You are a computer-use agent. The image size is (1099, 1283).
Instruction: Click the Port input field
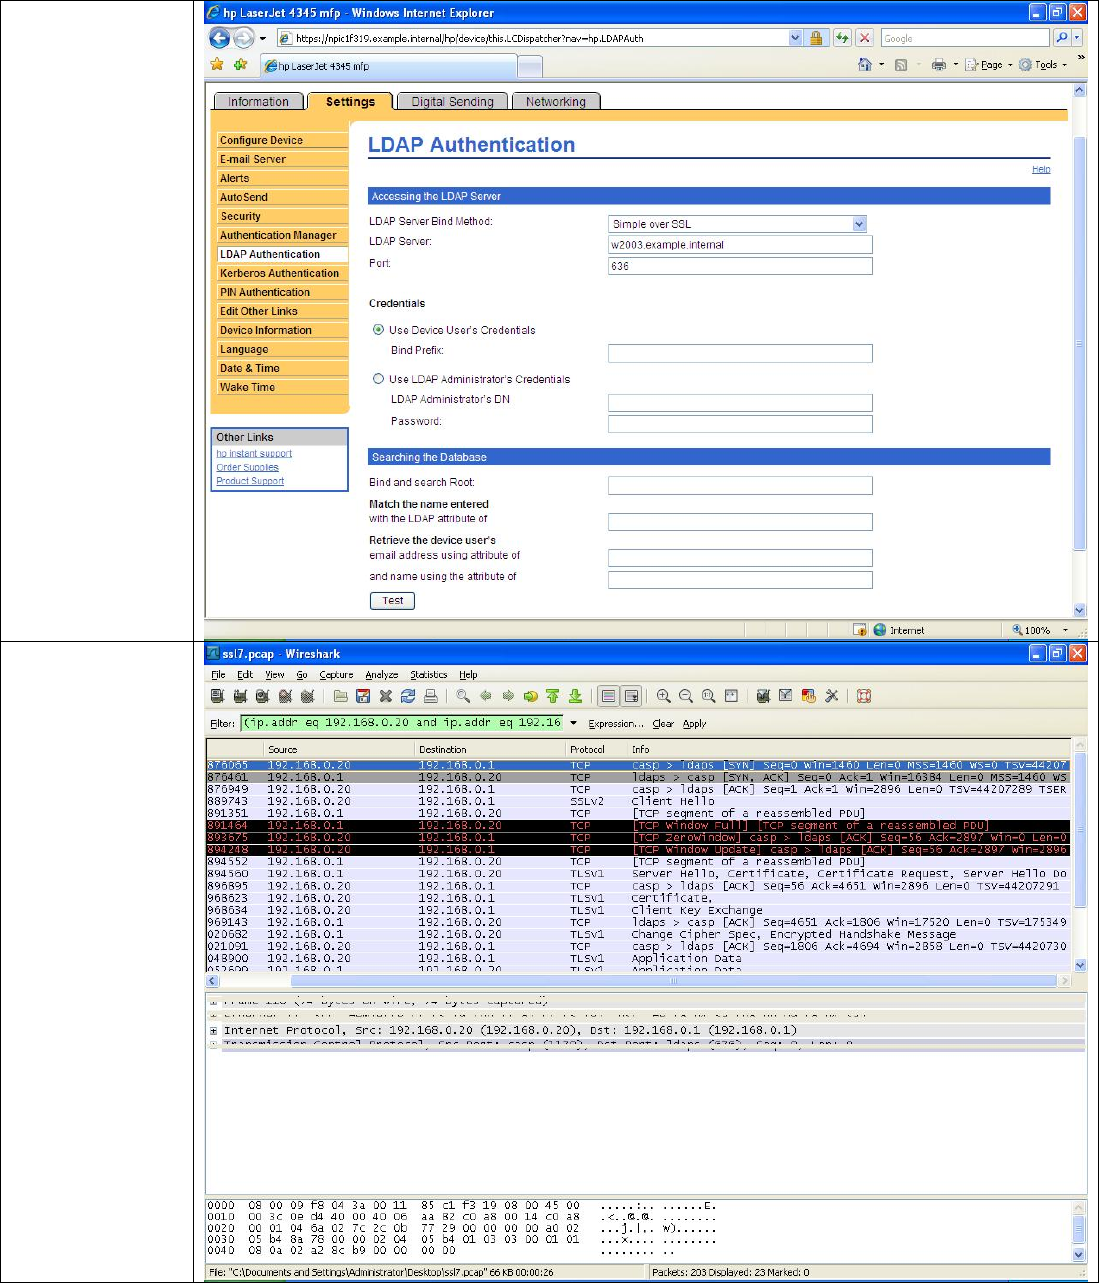(740, 266)
